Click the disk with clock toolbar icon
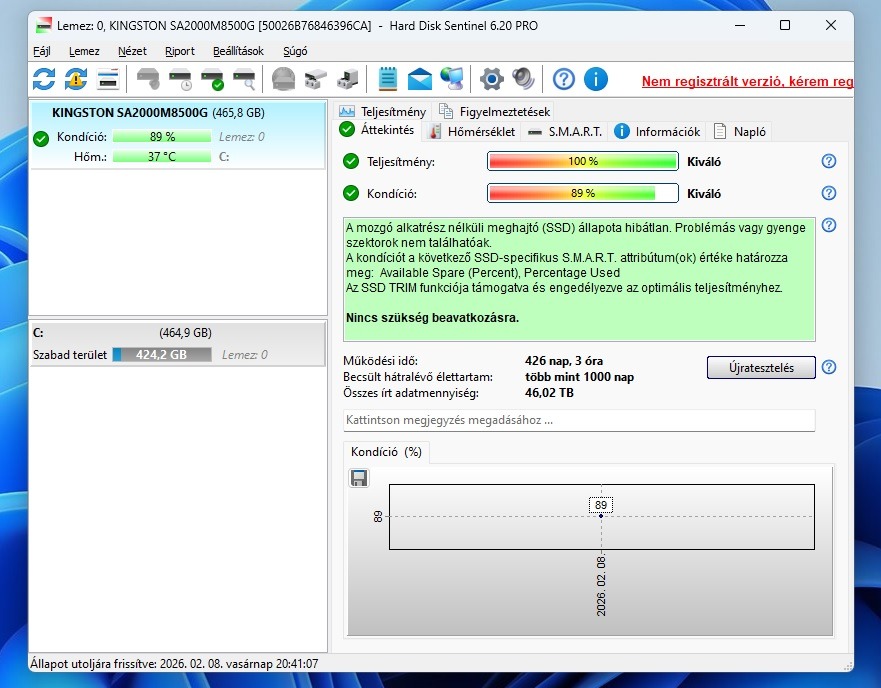 181,79
